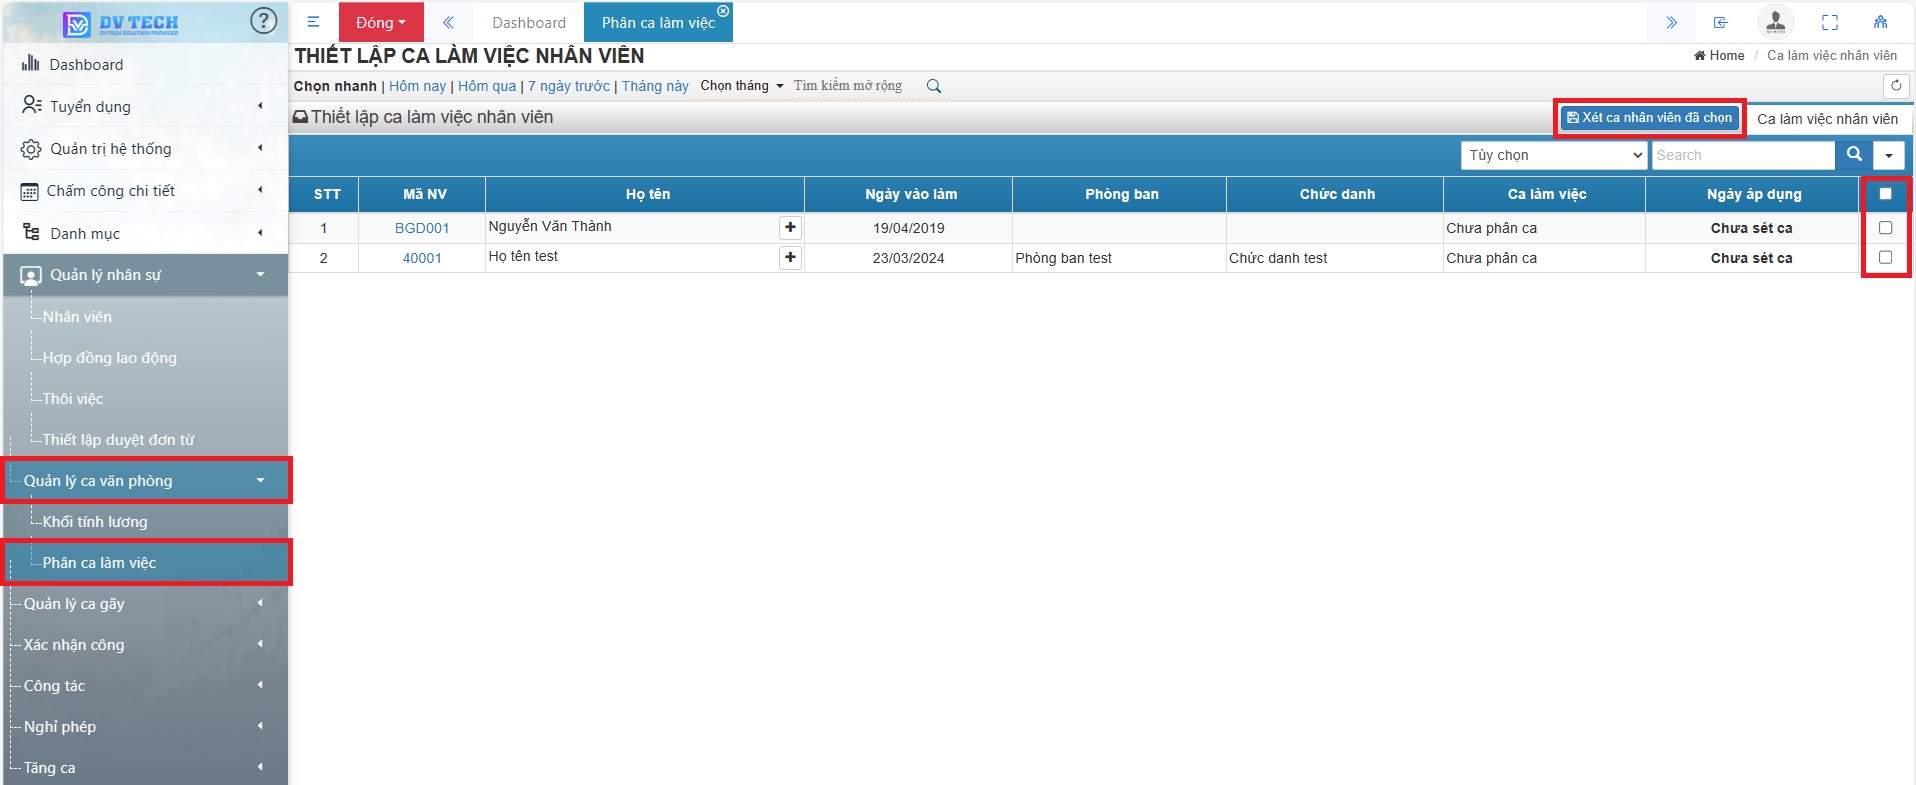Screen dimensions: 1916x785
Task: Click the double right arrow tab scroller
Action: pos(1671,22)
